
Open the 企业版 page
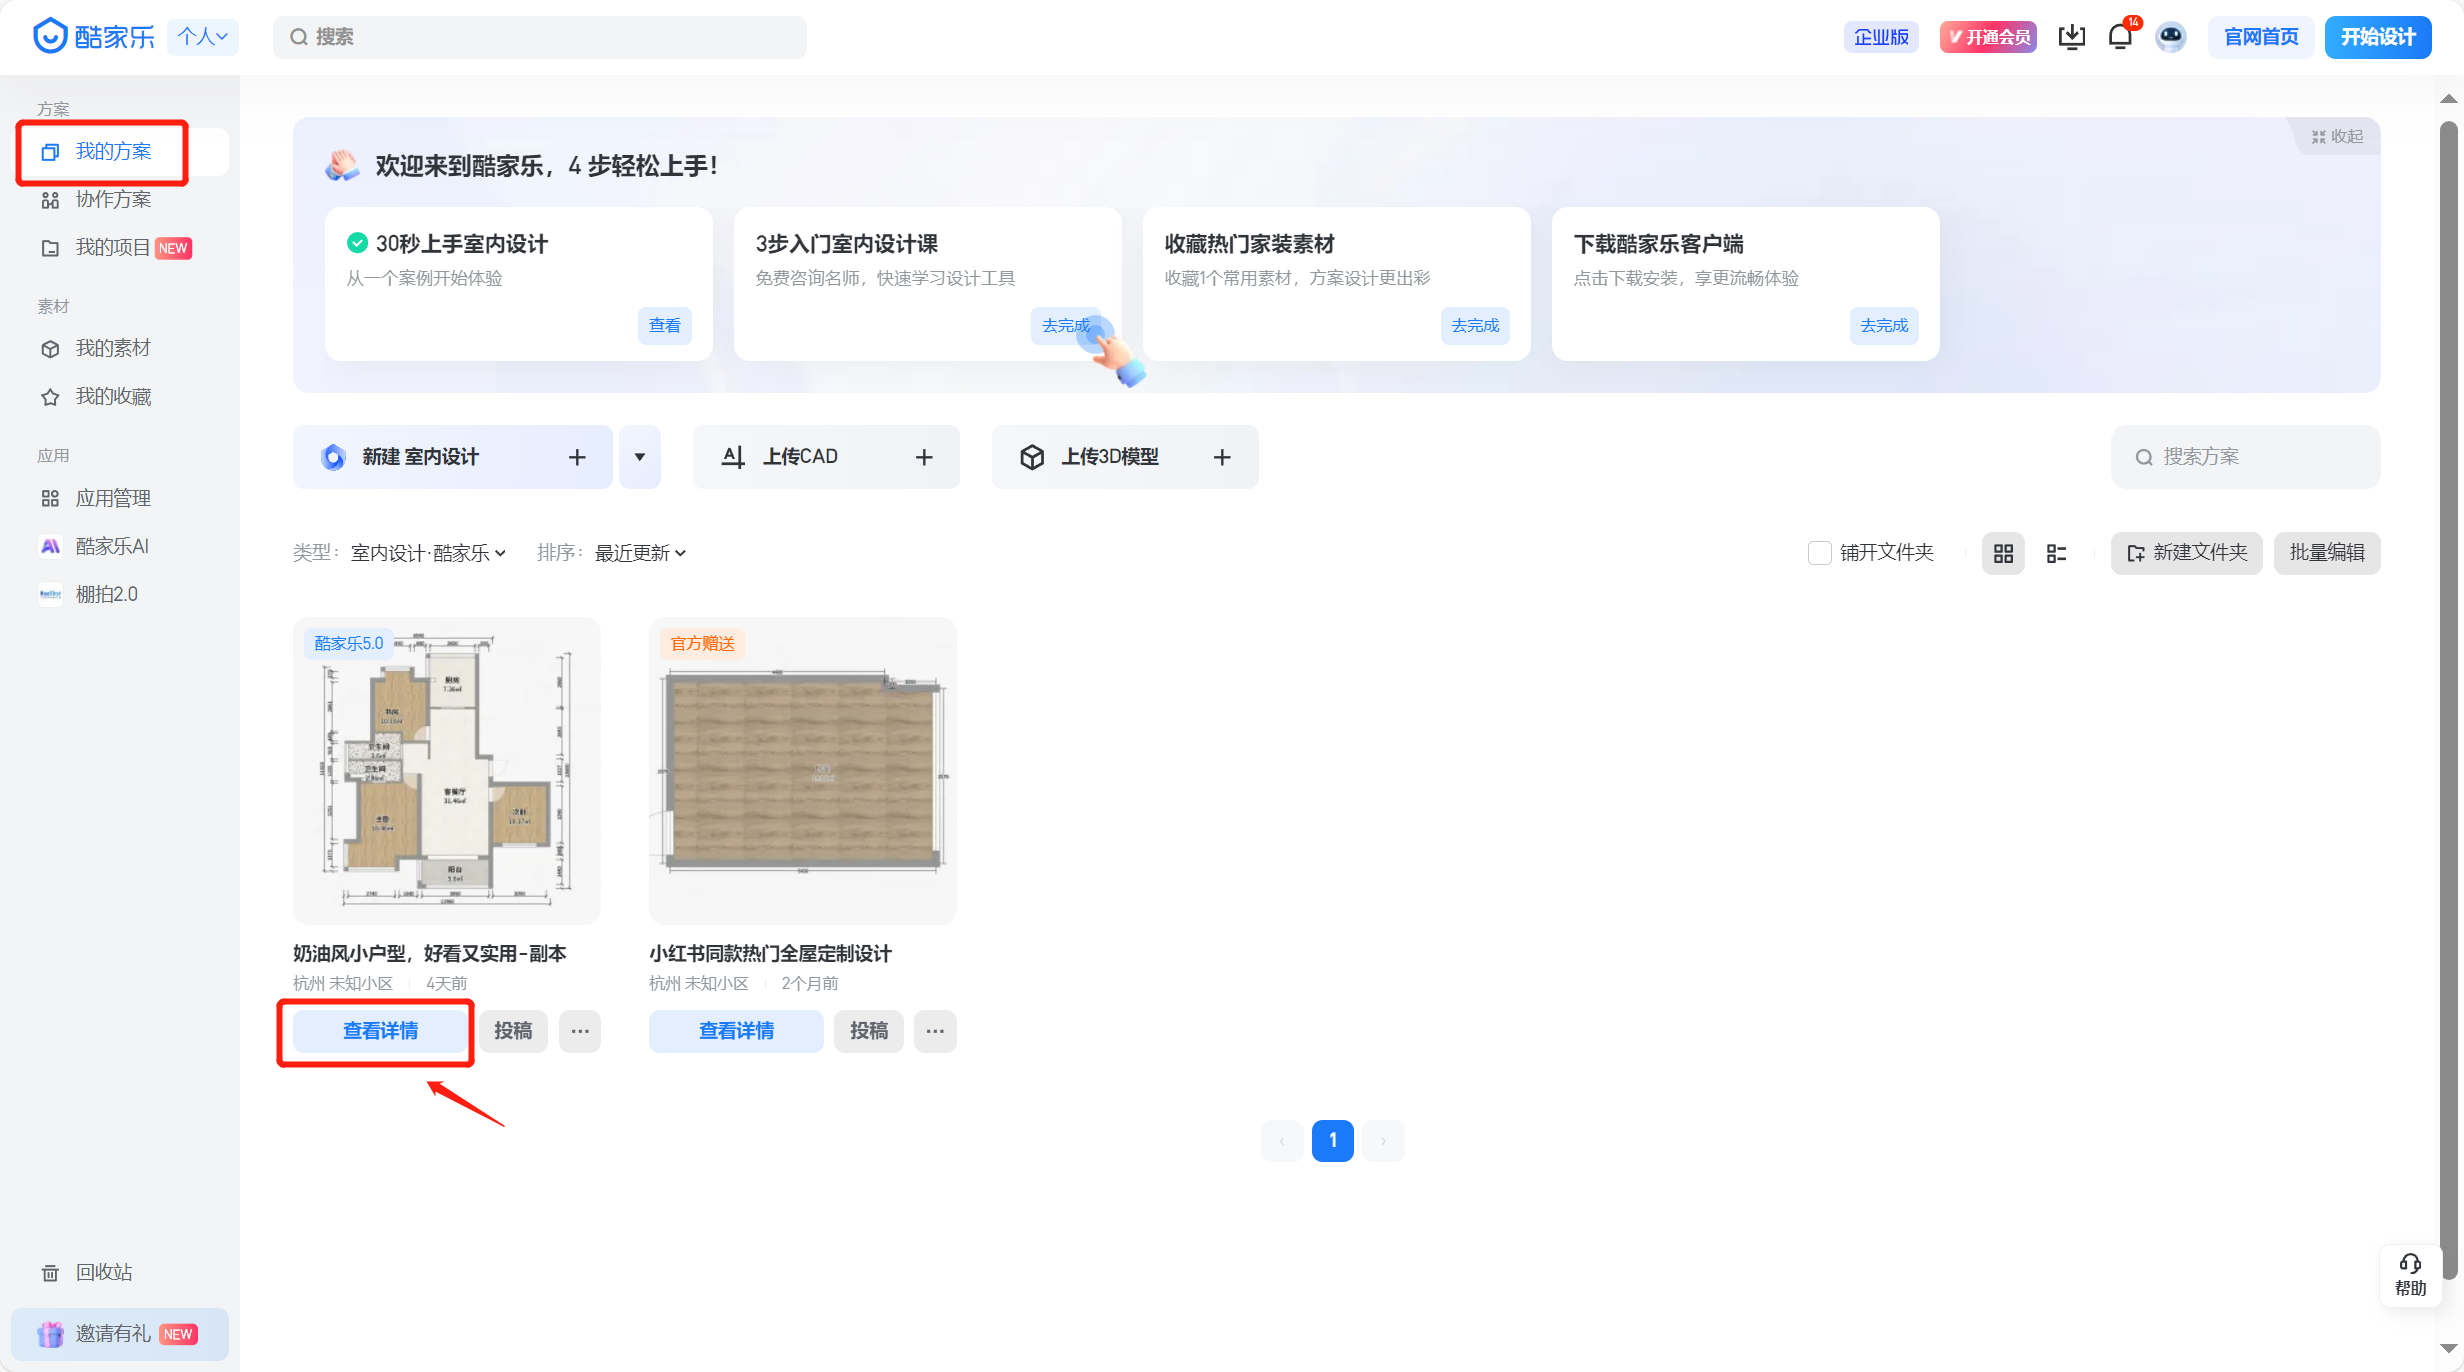pos(1881,37)
